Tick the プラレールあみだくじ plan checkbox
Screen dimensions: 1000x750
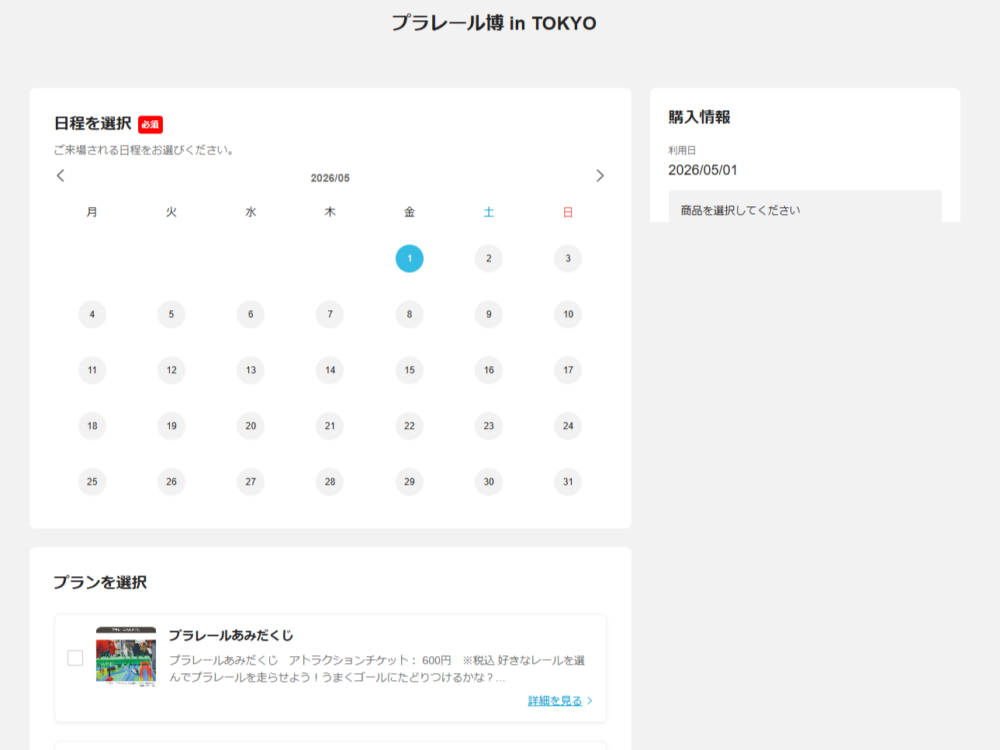[x=75, y=658]
